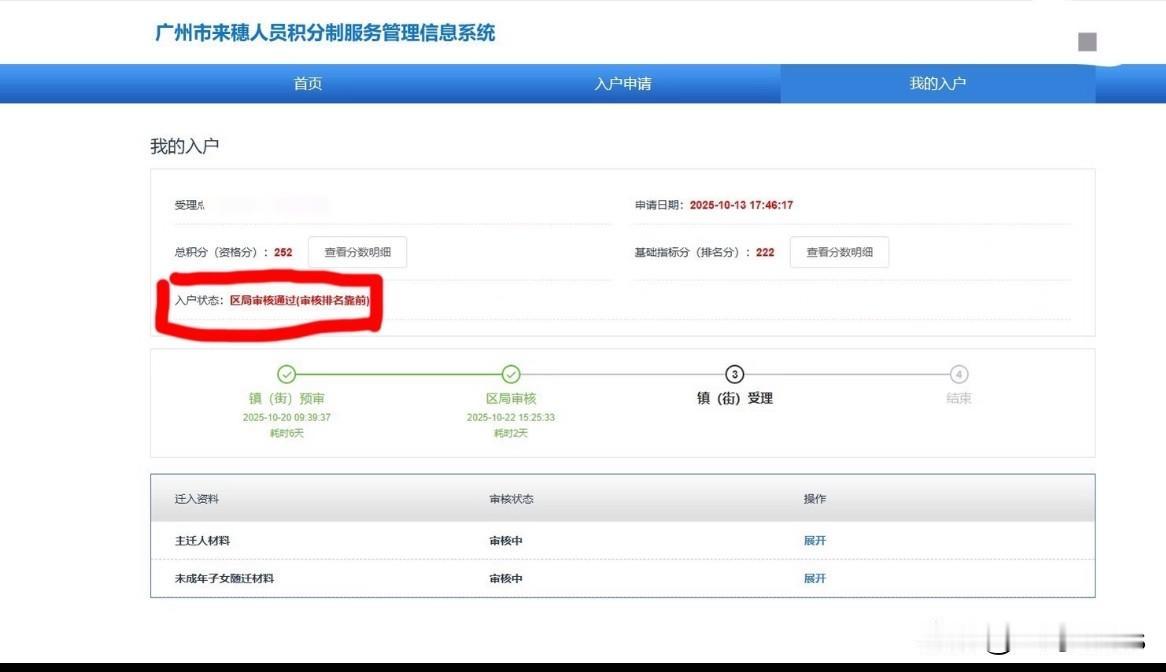The image size is (1166, 672).
Task: Click the progress bar between 预审 and 区局审核
Action: point(399,375)
